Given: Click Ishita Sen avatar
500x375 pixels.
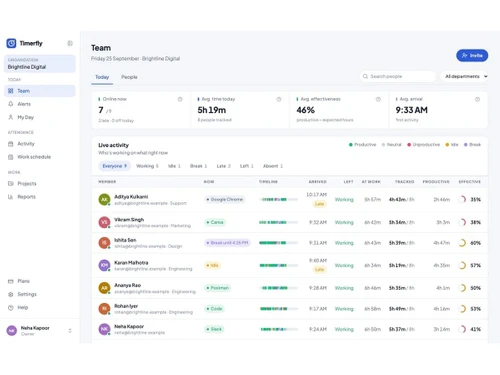Looking at the screenshot, I should point(104,243).
